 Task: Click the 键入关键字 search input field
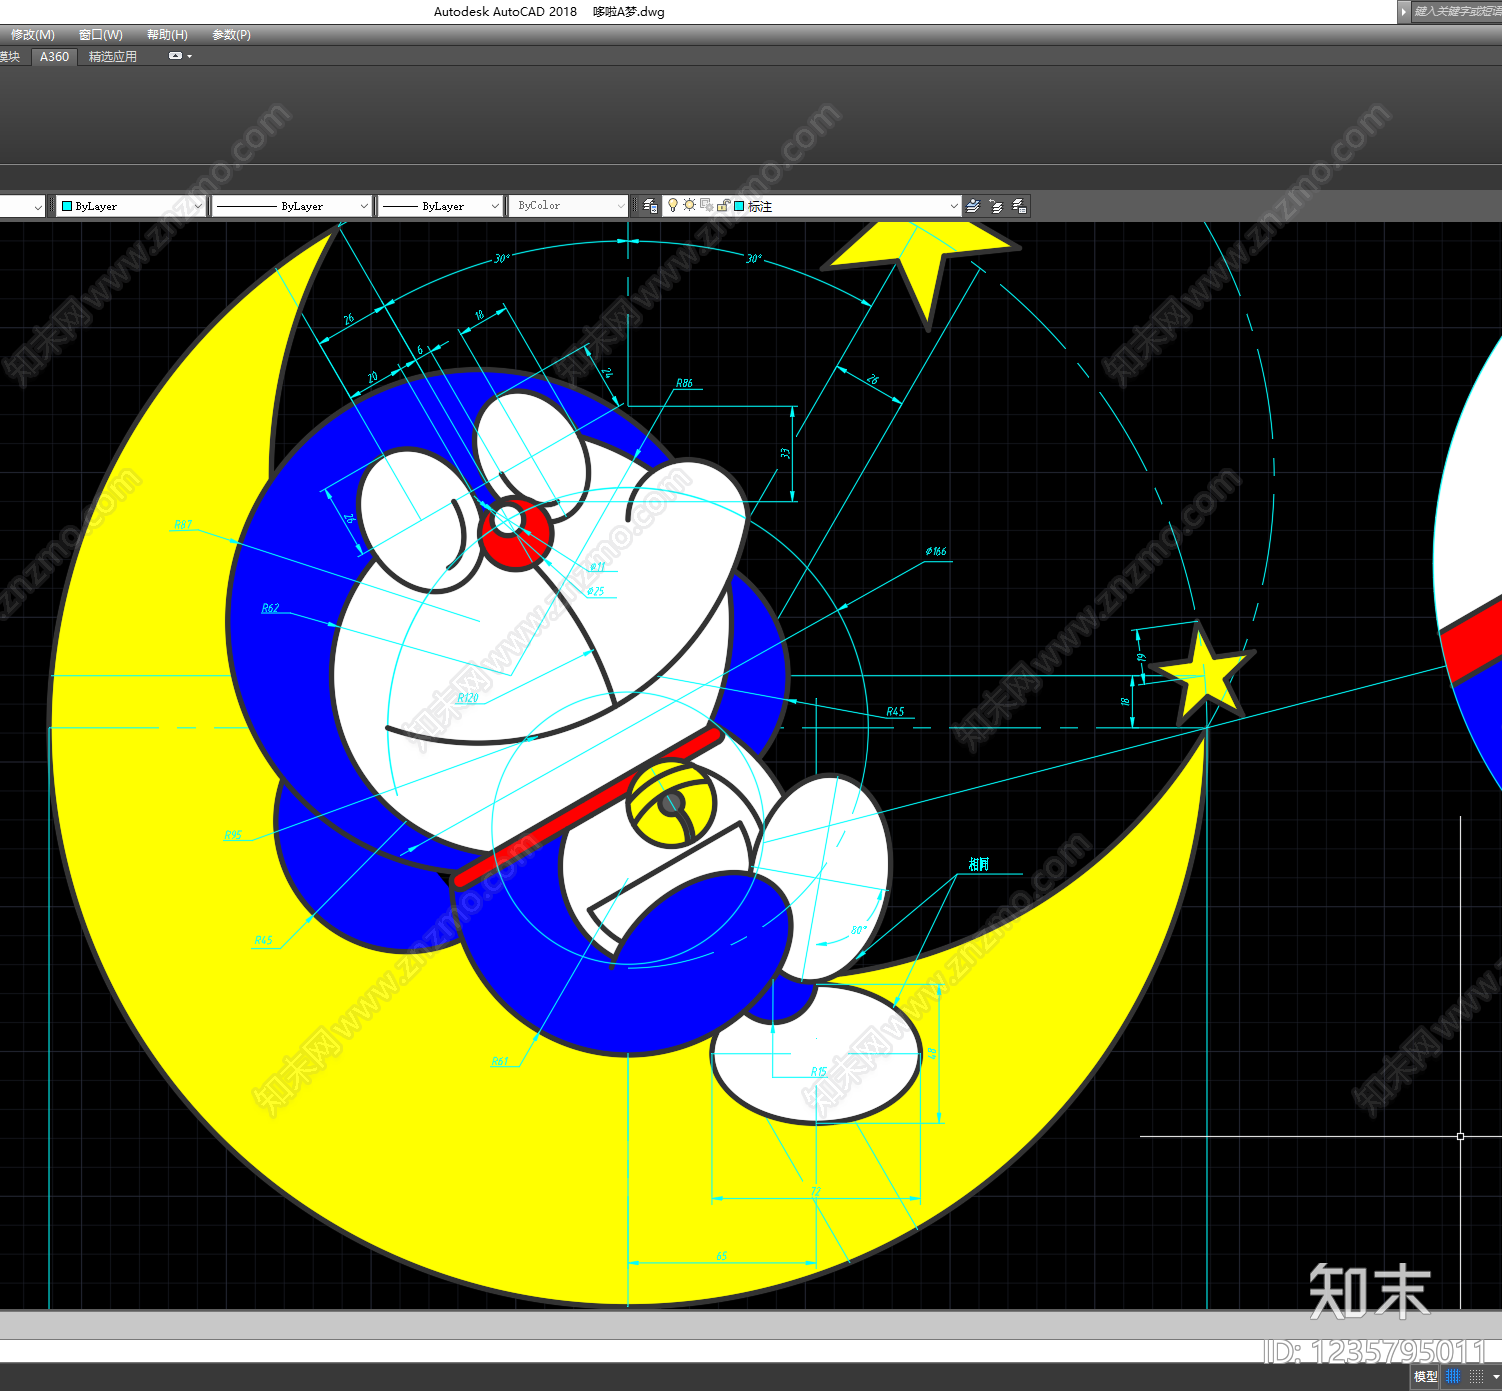click(1457, 12)
